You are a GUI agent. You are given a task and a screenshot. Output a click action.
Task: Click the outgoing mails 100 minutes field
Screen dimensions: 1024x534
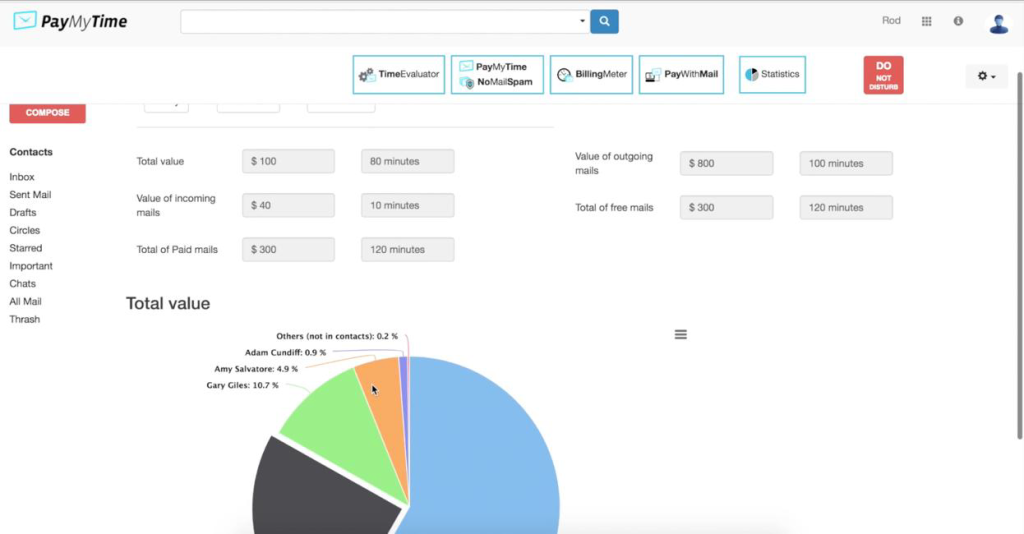[846, 163]
